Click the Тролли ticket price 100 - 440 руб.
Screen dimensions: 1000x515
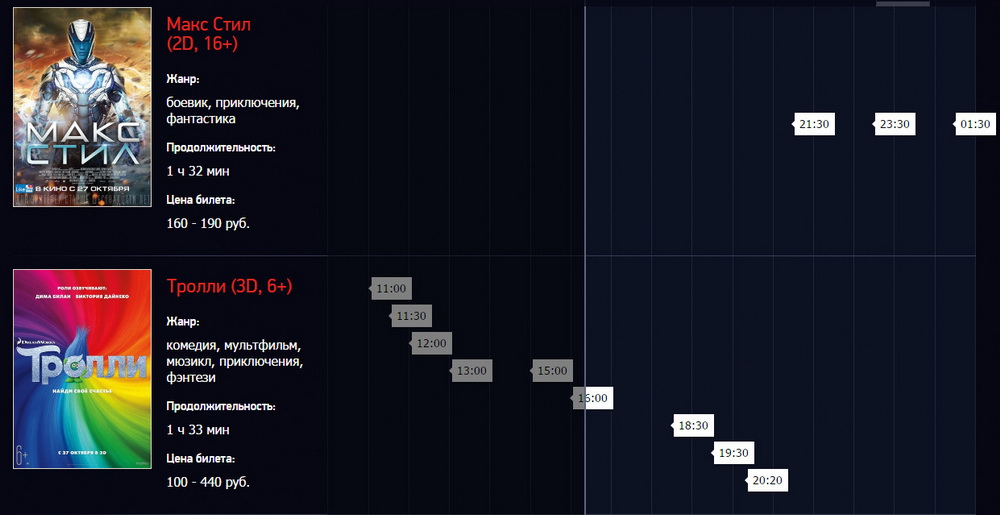tap(208, 482)
